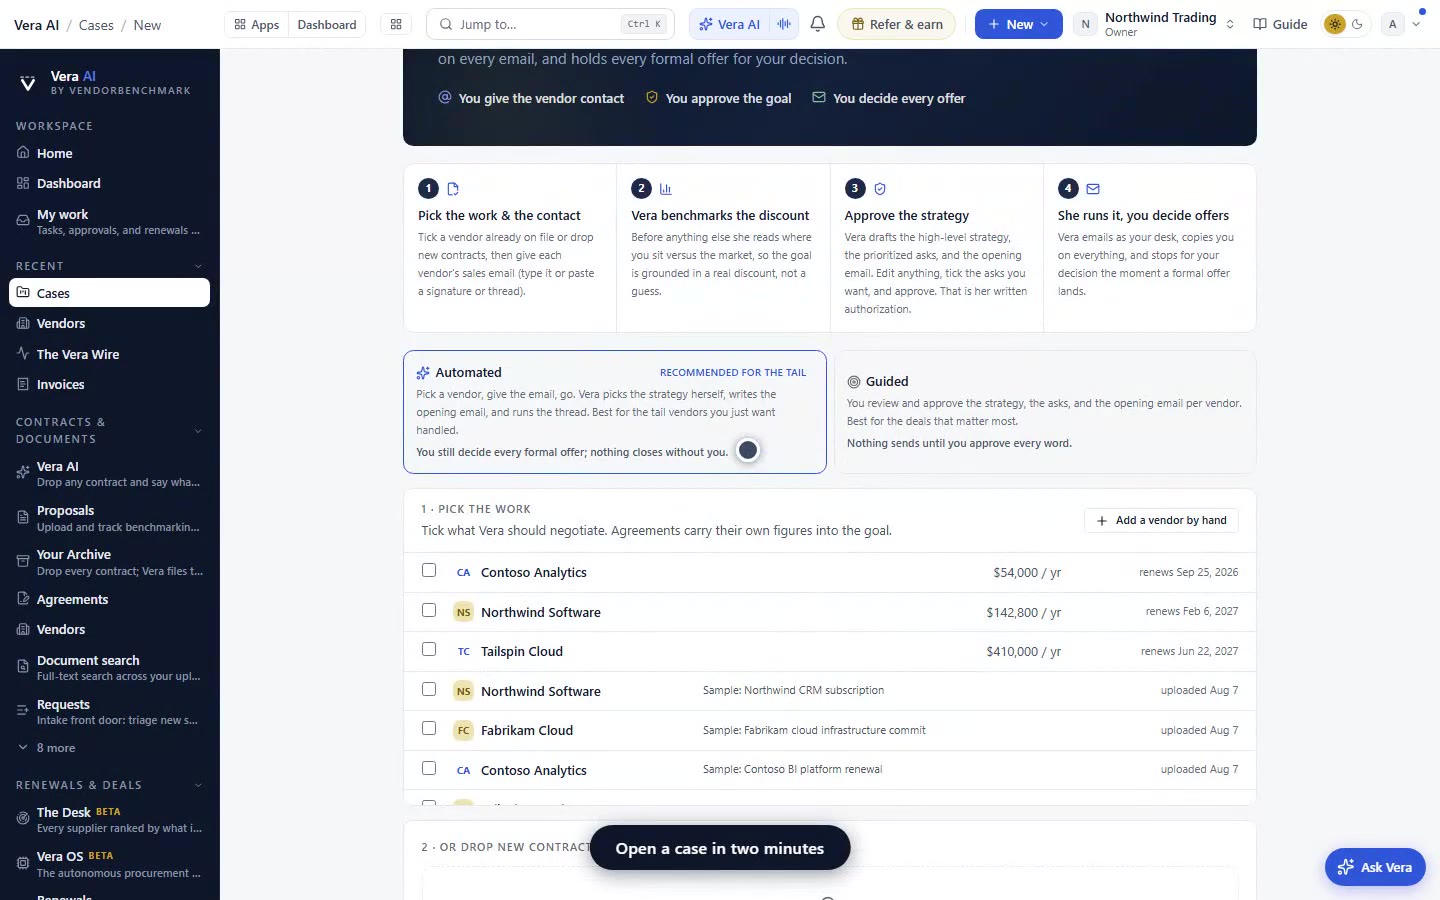Open the Northwind Trading workspace switcher

pos(1155,24)
